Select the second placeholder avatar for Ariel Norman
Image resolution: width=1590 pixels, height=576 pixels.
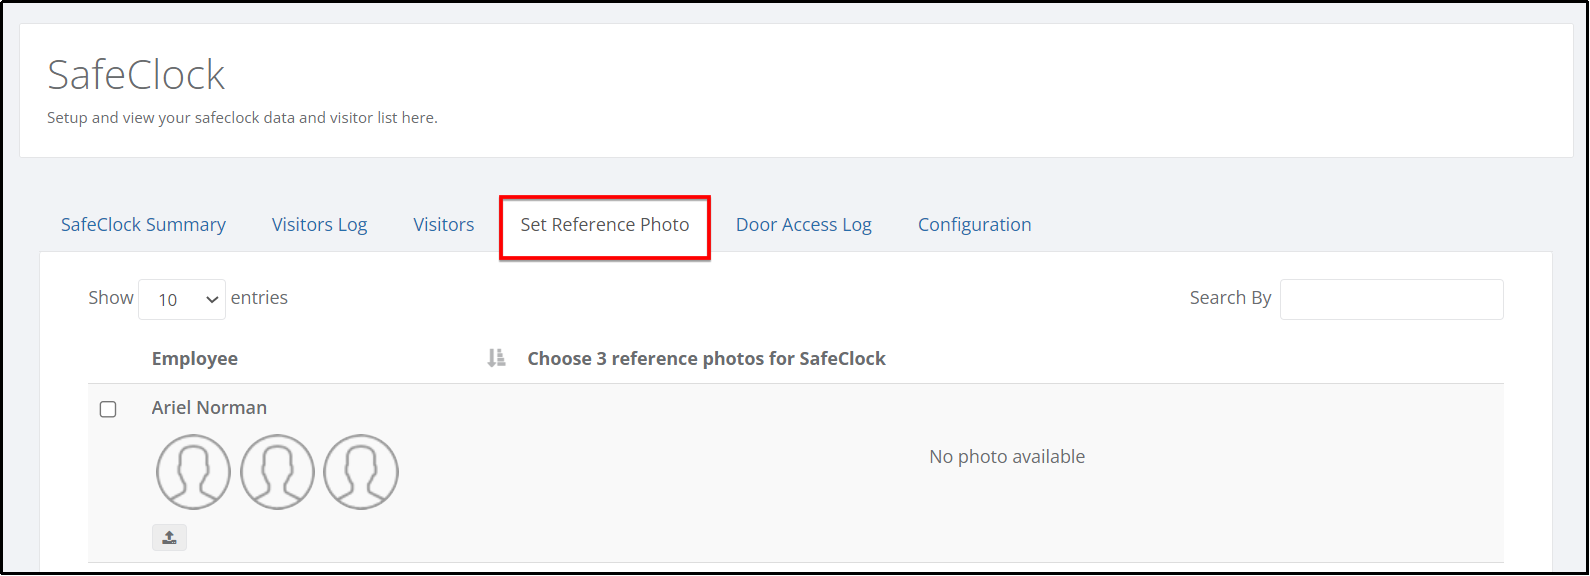click(x=277, y=472)
